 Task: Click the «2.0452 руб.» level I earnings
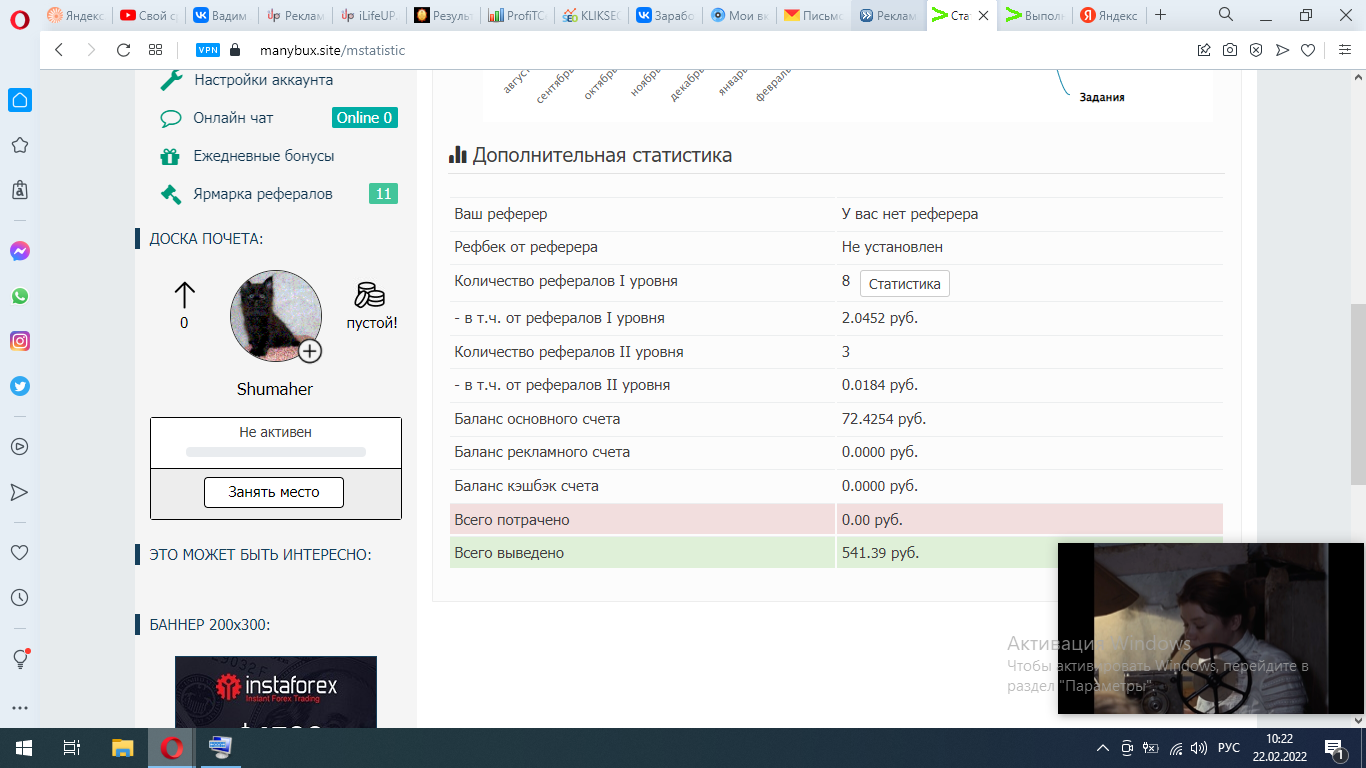tap(880, 318)
